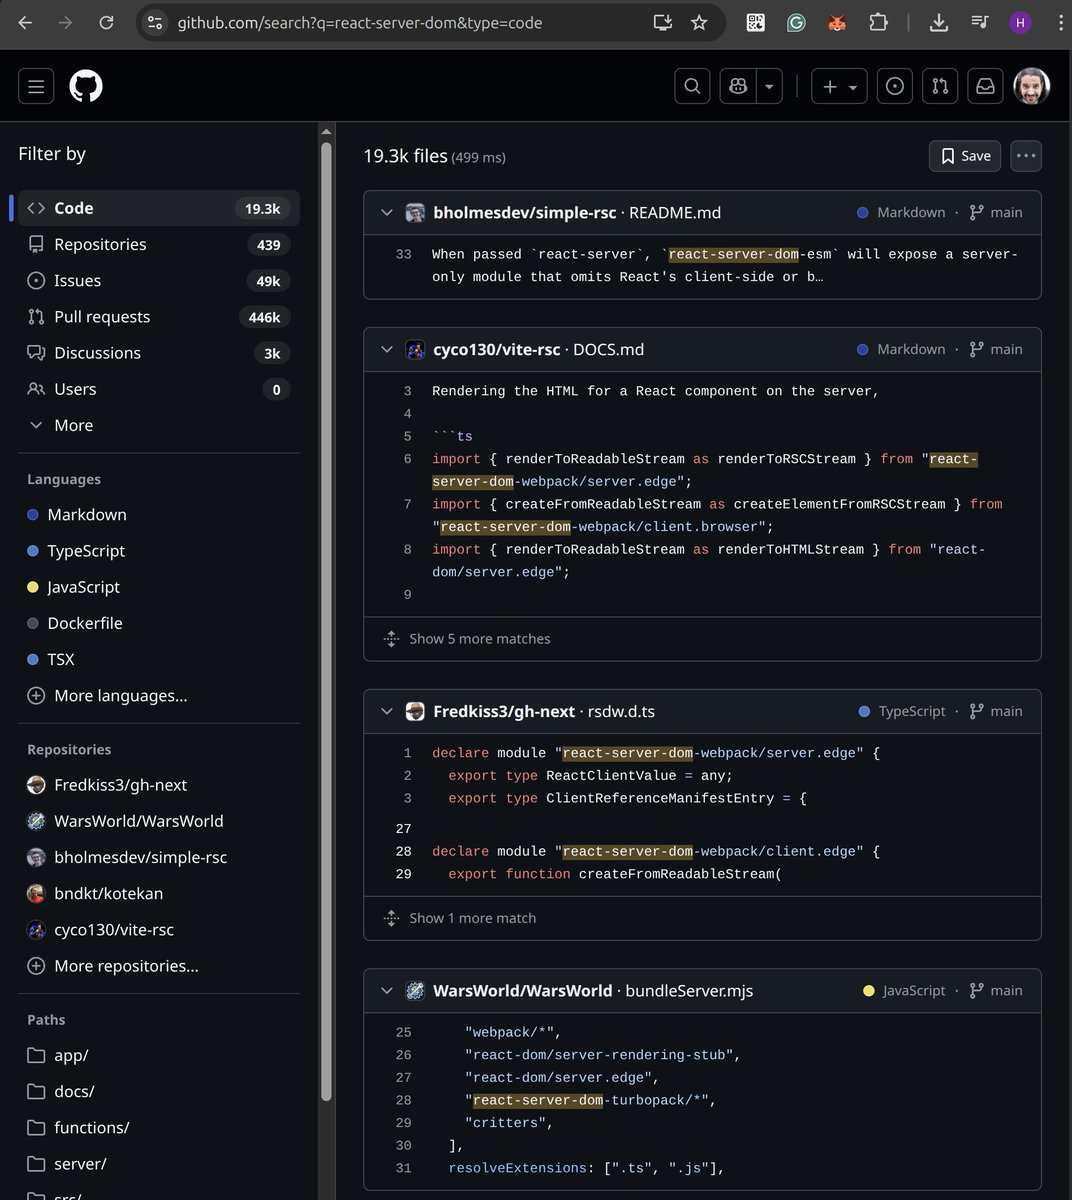
Task: Open the notifications inbox icon
Action: point(985,87)
